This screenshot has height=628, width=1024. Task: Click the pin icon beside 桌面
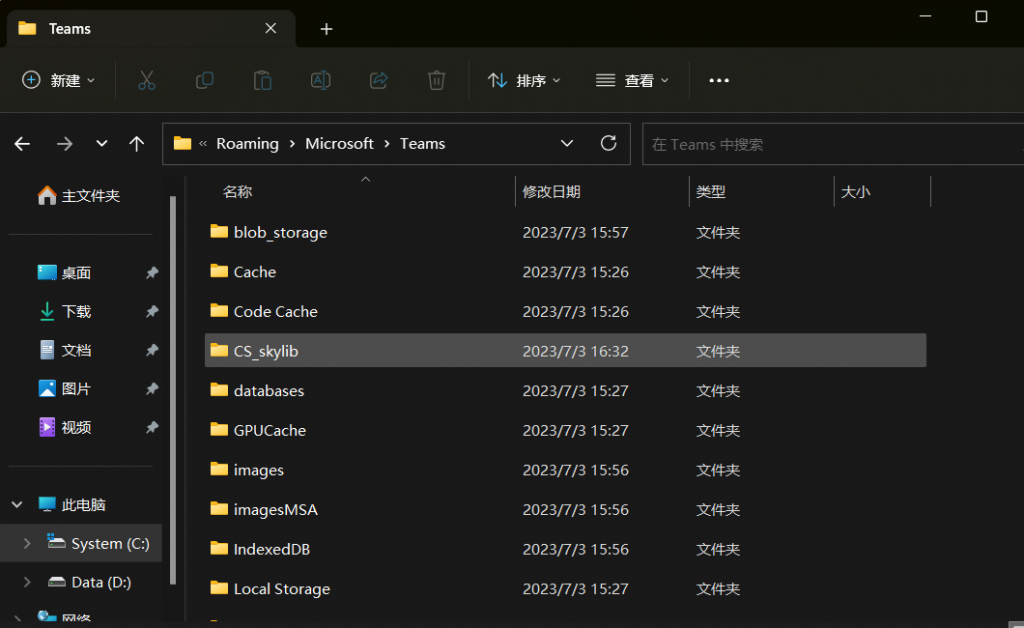pyautogui.click(x=152, y=273)
